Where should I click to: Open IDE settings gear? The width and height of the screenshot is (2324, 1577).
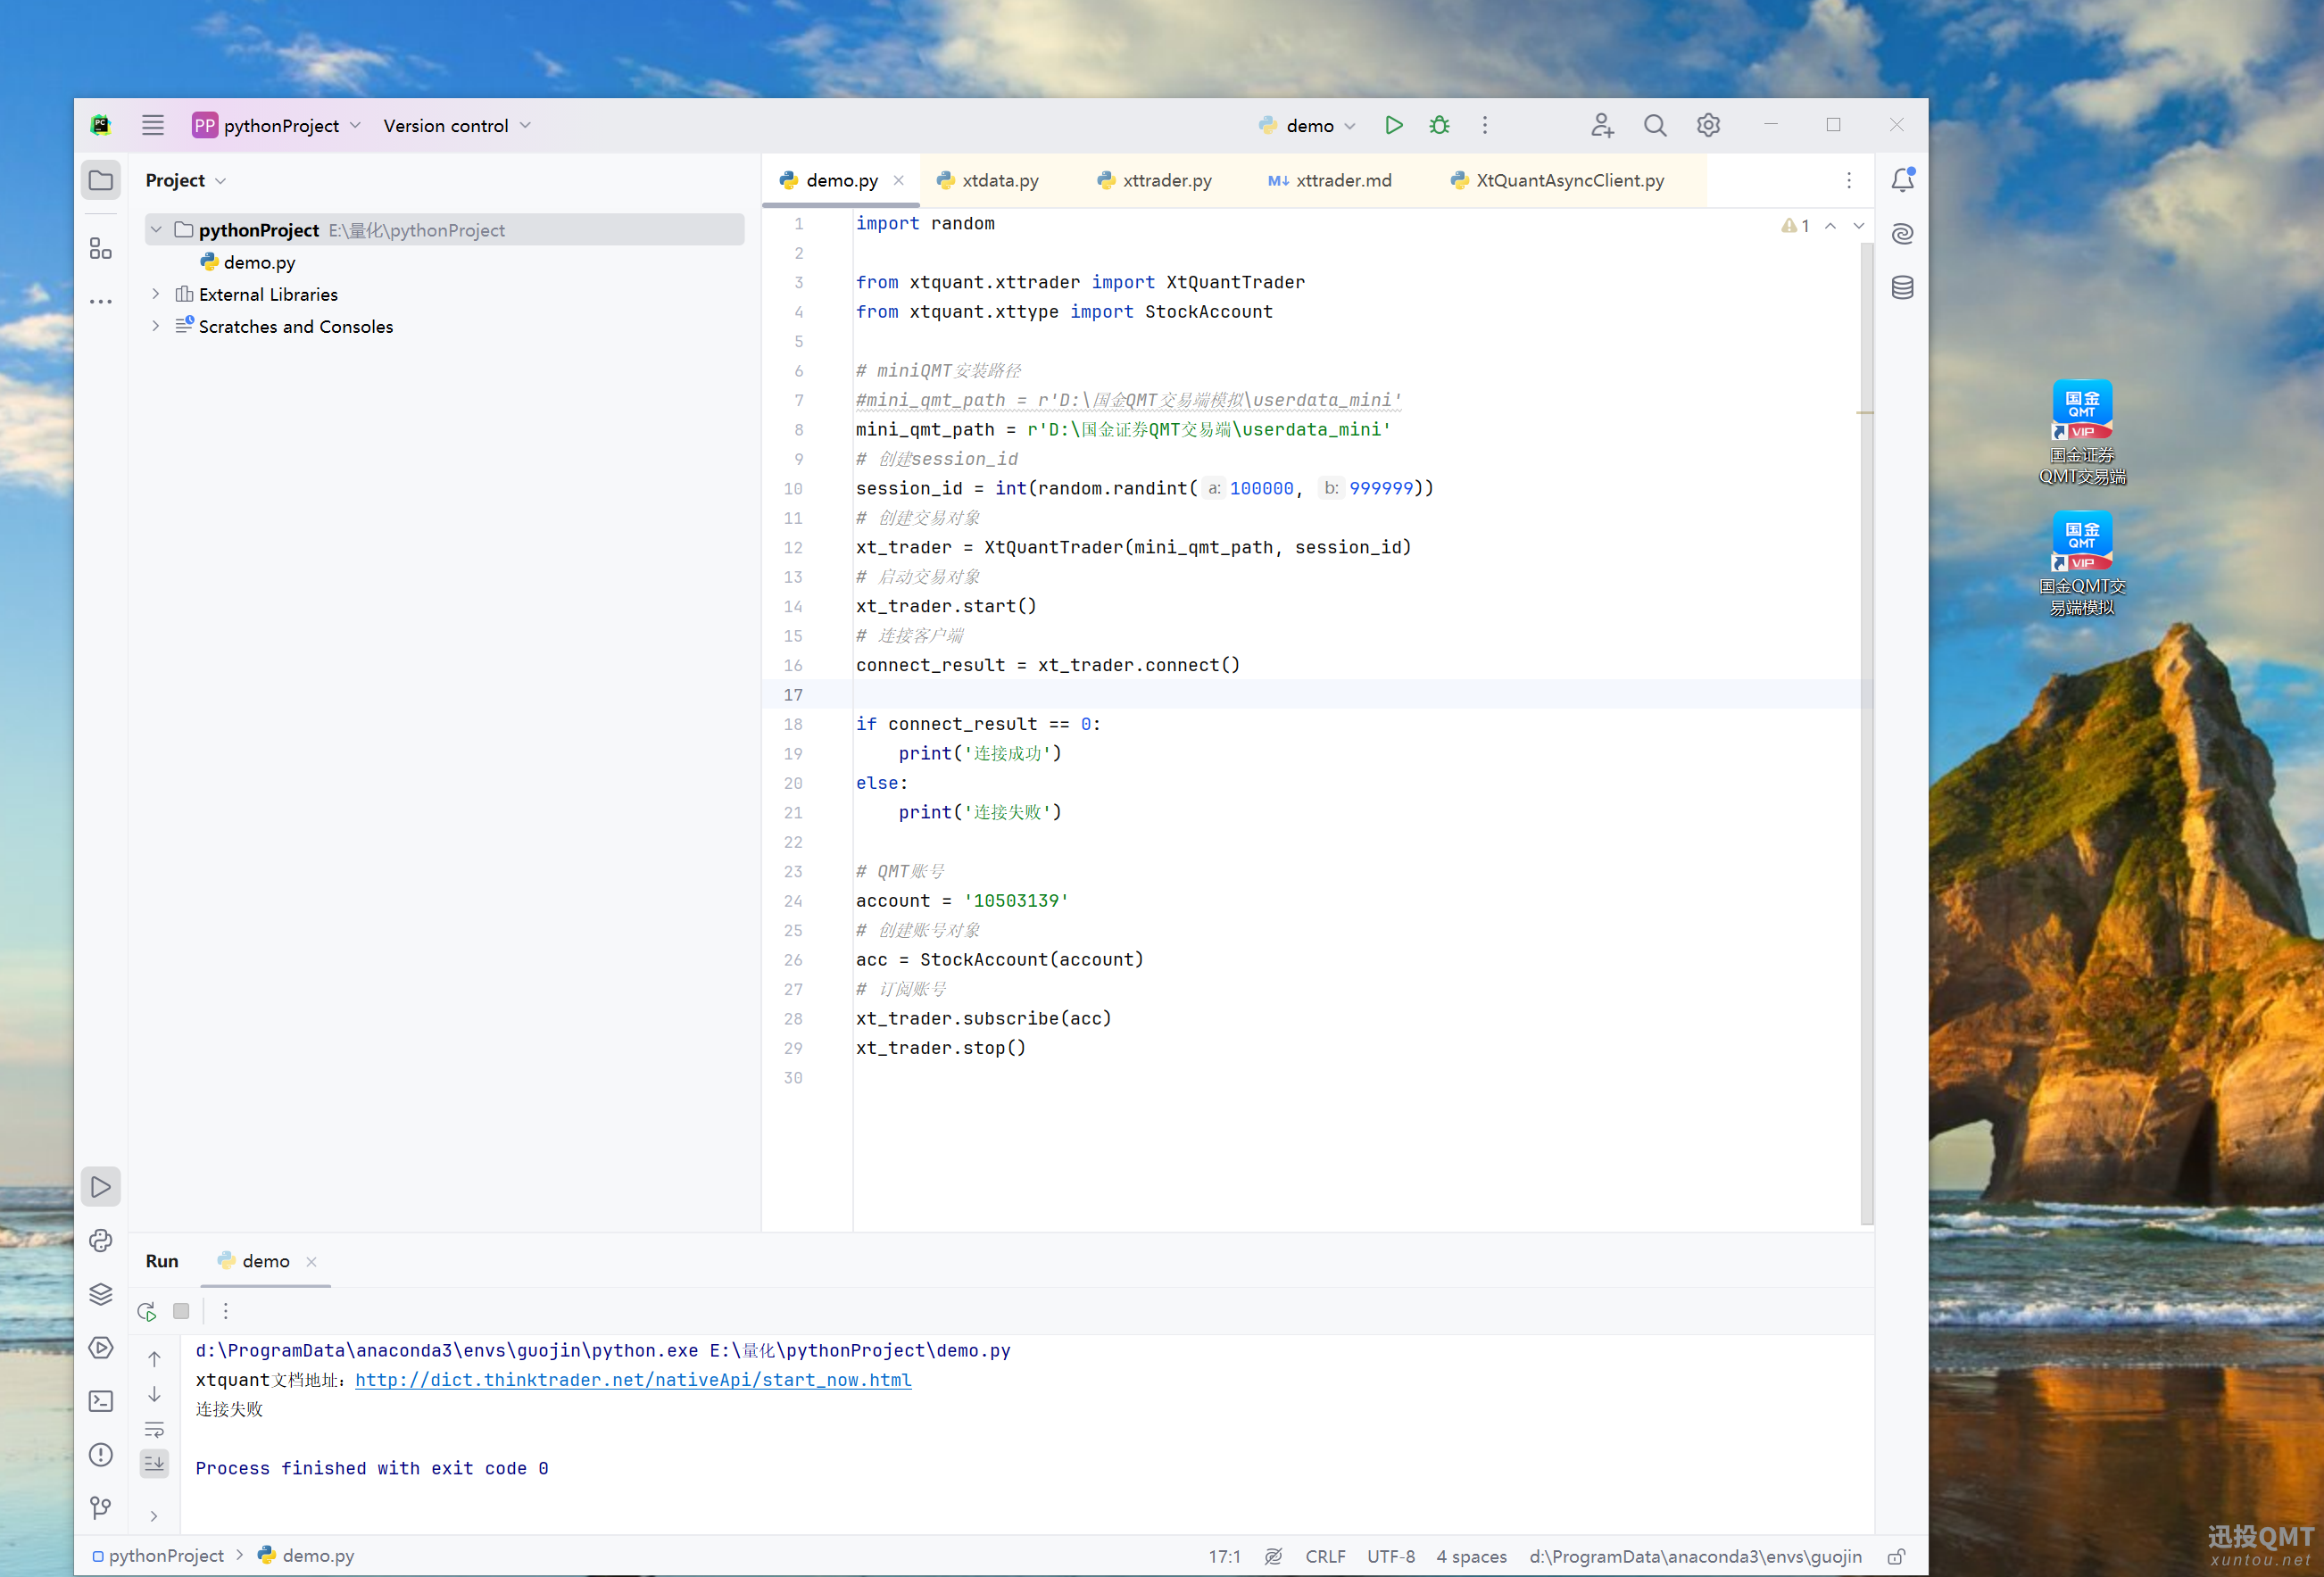[x=1708, y=125]
